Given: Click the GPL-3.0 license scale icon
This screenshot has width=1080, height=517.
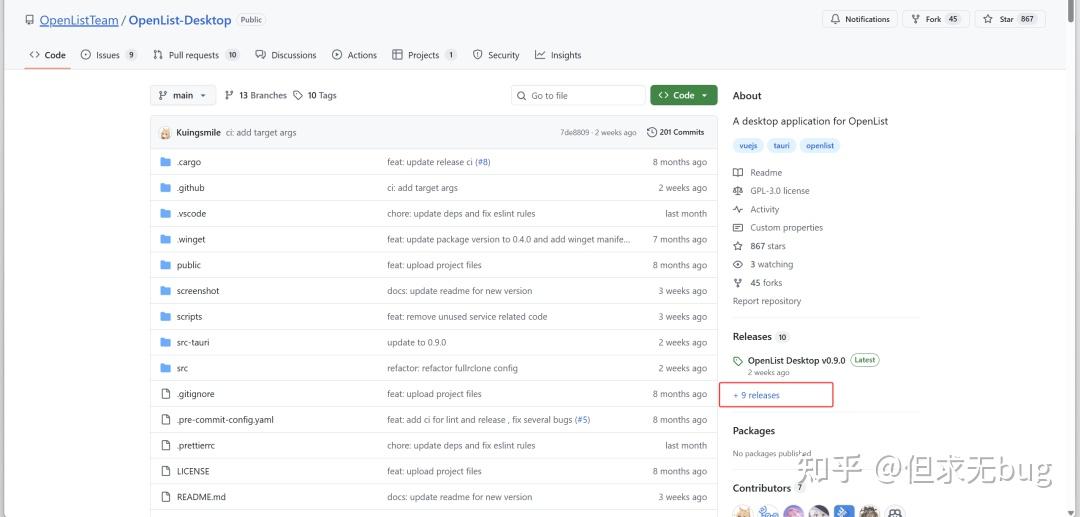Looking at the screenshot, I should coord(738,191).
